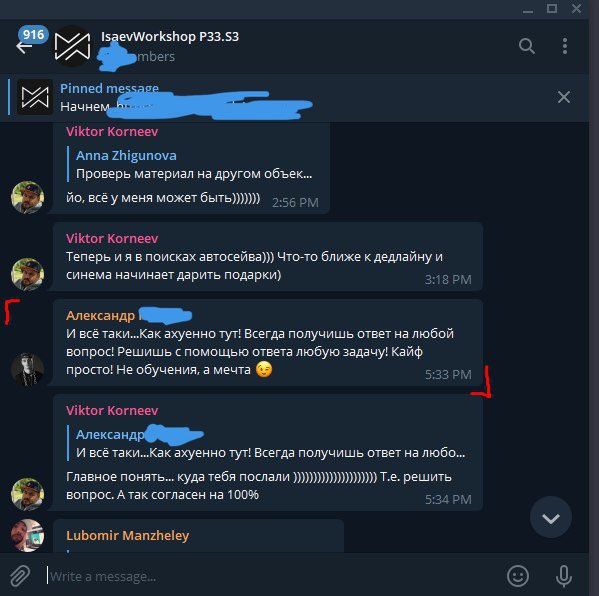The image size is (599, 596).
Task: Jump to bottom with down-chevron button
Action: 550,517
